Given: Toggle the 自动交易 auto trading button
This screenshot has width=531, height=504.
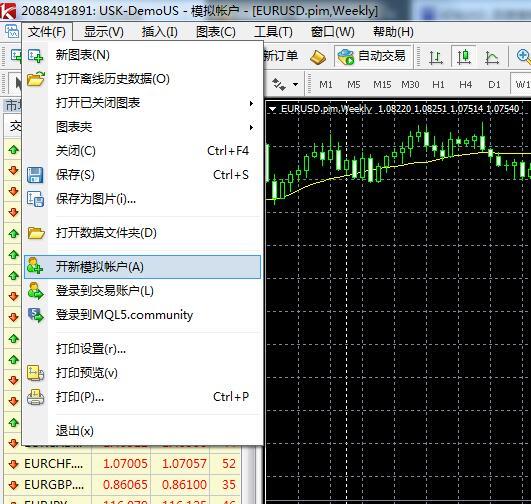Looking at the screenshot, I should click(373, 56).
